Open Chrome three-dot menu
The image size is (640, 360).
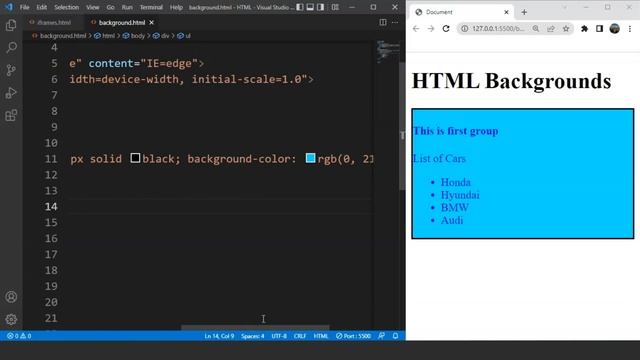tap(630, 29)
